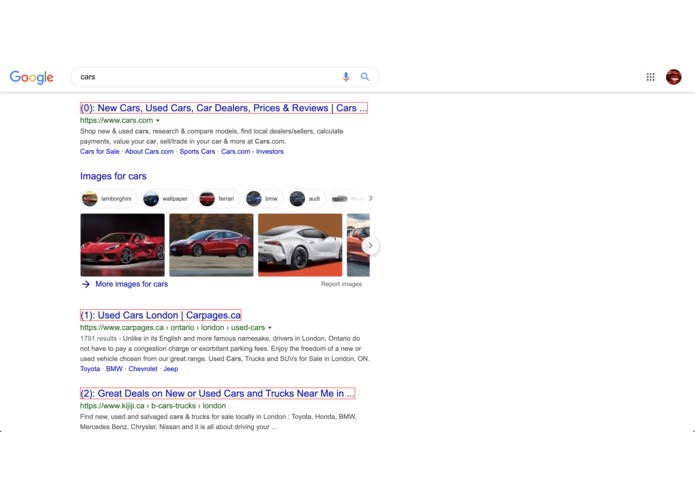Open New Cars, Used Cars result link
The width and height of the screenshot is (695, 494).
pos(224,108)
